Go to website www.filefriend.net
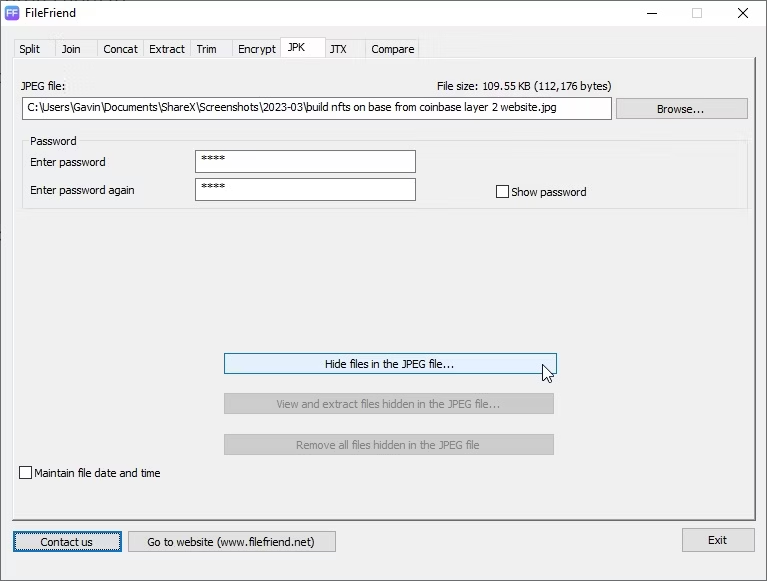Image resolution: width=767 pixels, height=581 pixels. tap(232, 542)
